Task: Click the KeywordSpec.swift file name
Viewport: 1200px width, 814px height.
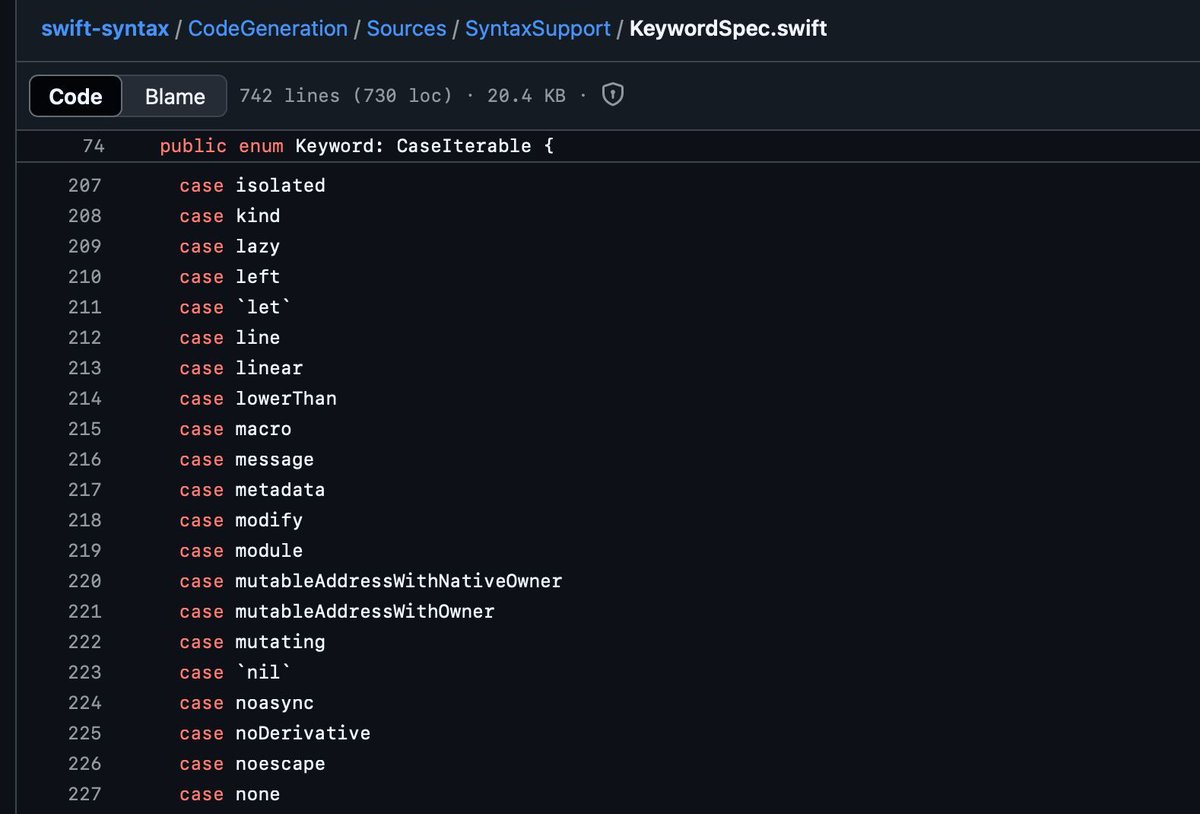Action: tap(728, 28)
